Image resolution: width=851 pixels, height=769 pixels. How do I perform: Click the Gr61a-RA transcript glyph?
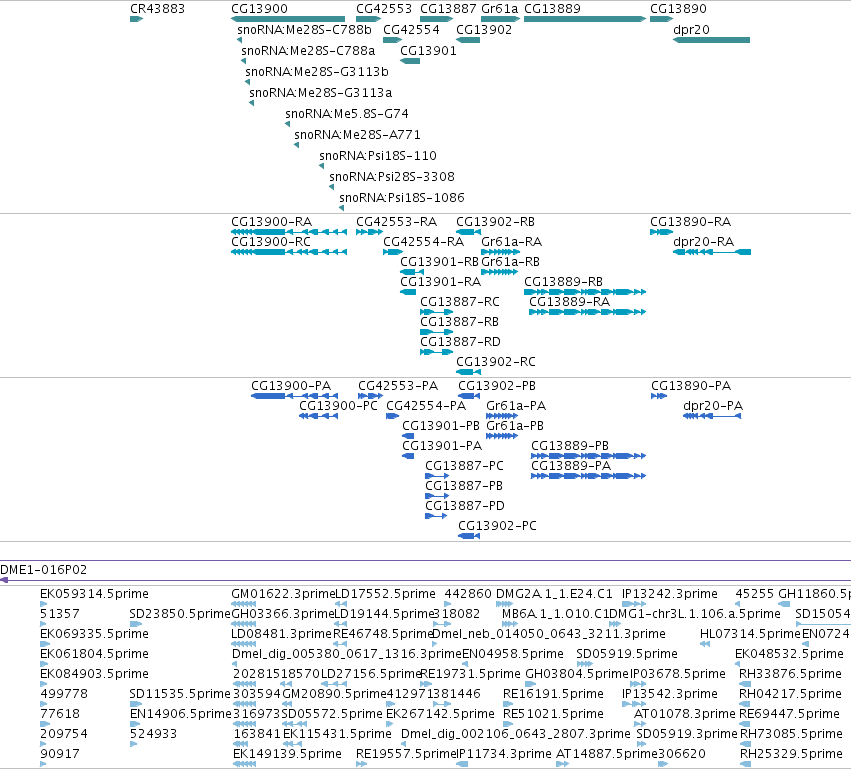tap(500, 252)
